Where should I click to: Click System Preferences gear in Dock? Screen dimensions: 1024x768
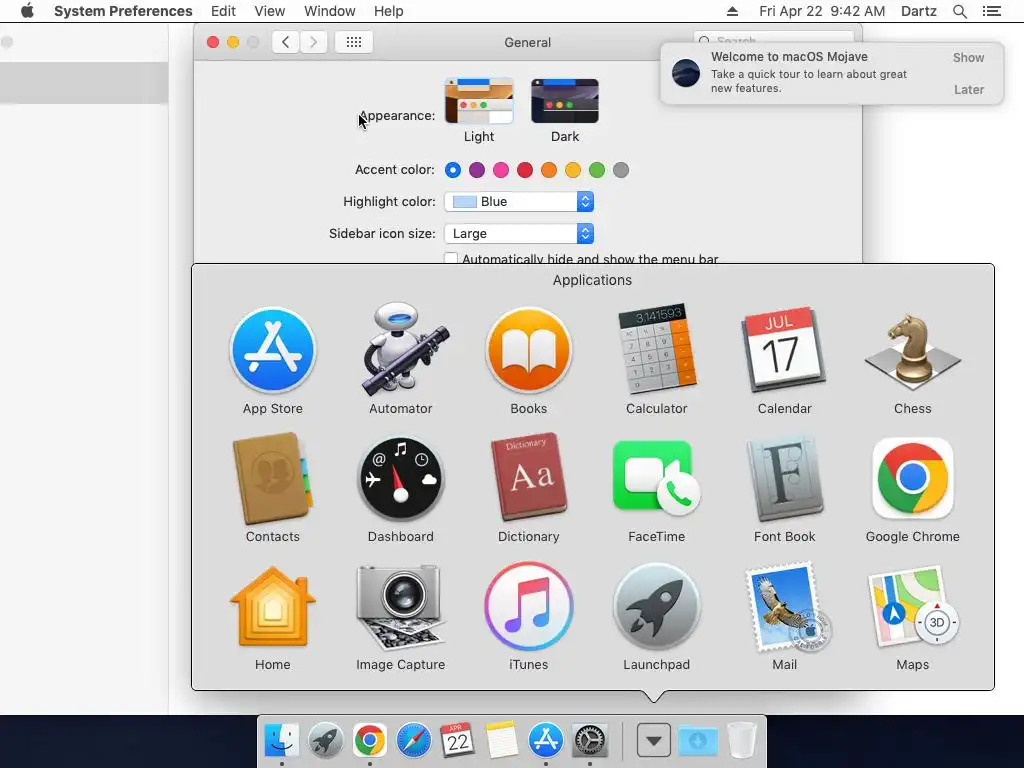590,741
